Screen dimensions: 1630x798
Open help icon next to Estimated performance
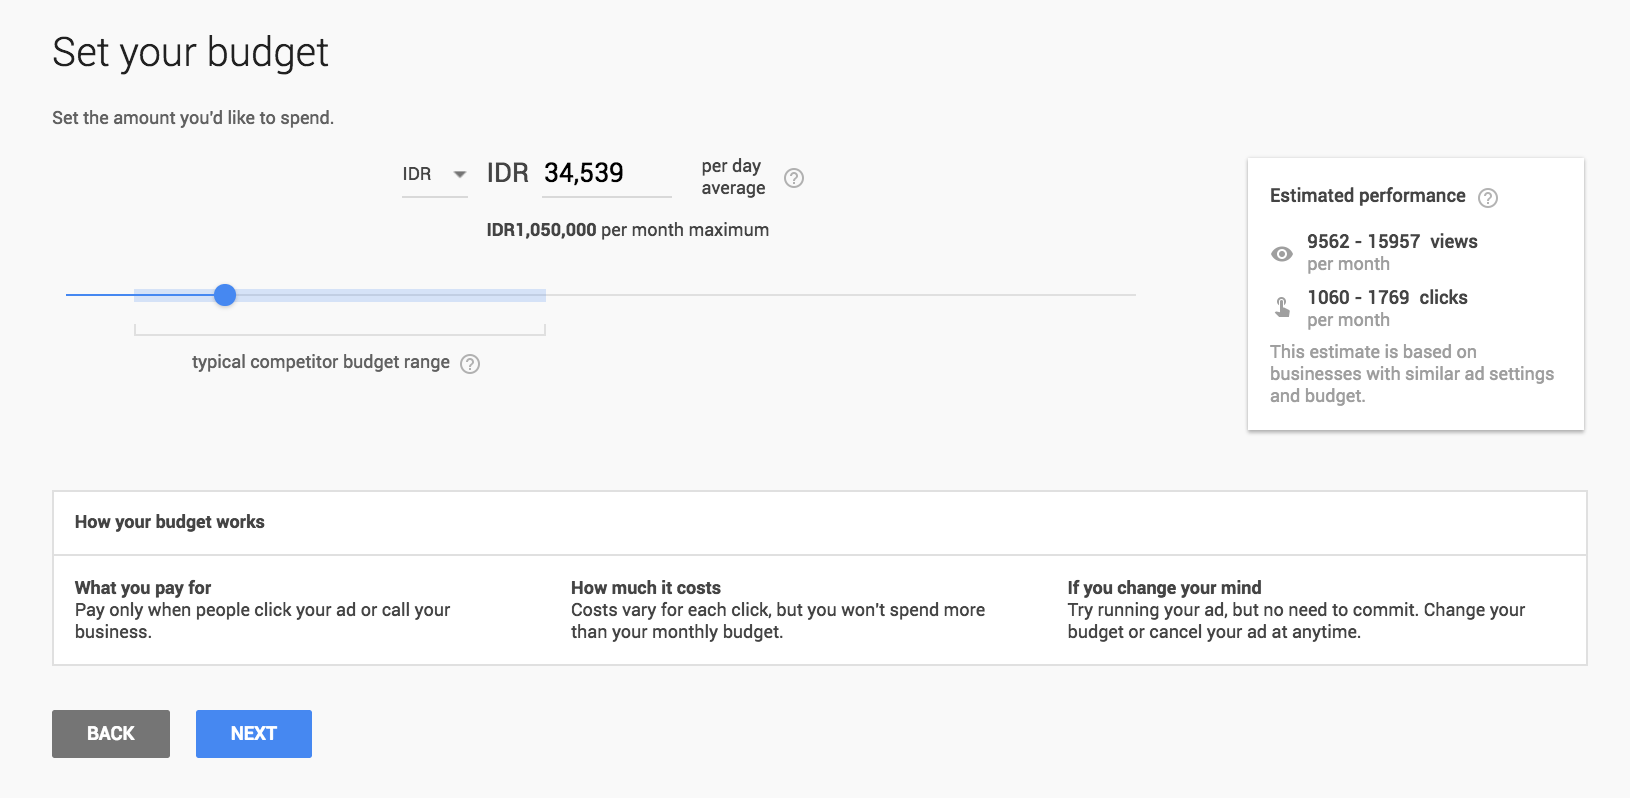[1488, 198]
